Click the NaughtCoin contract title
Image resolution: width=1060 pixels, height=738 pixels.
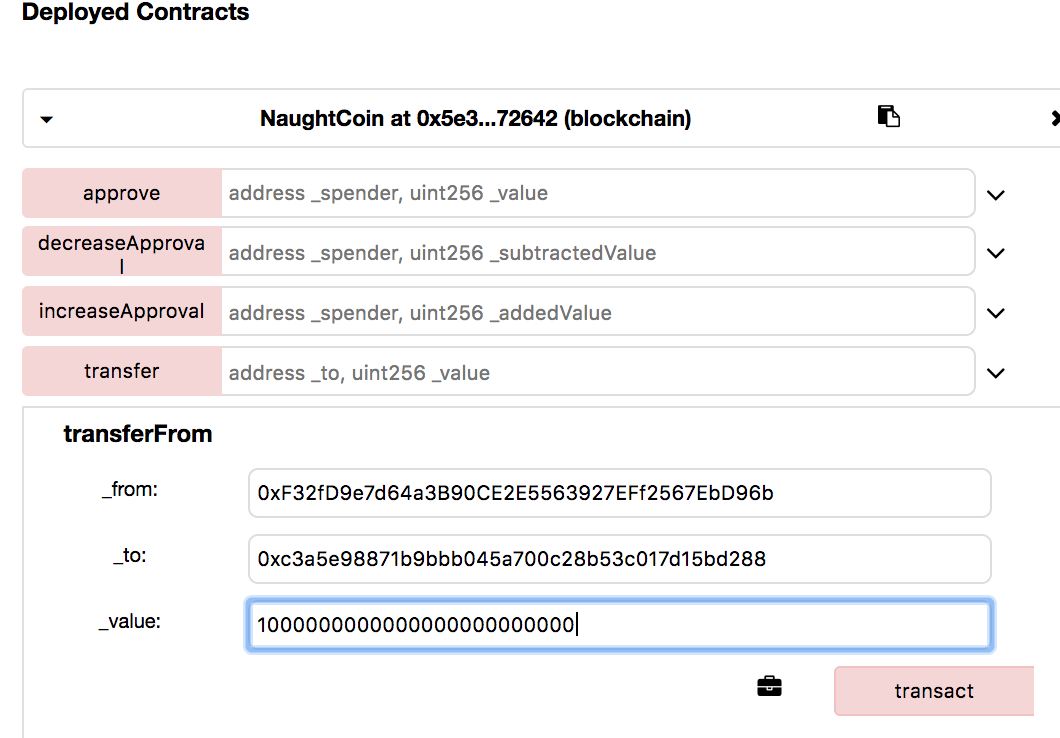click(x=475, y=119)
